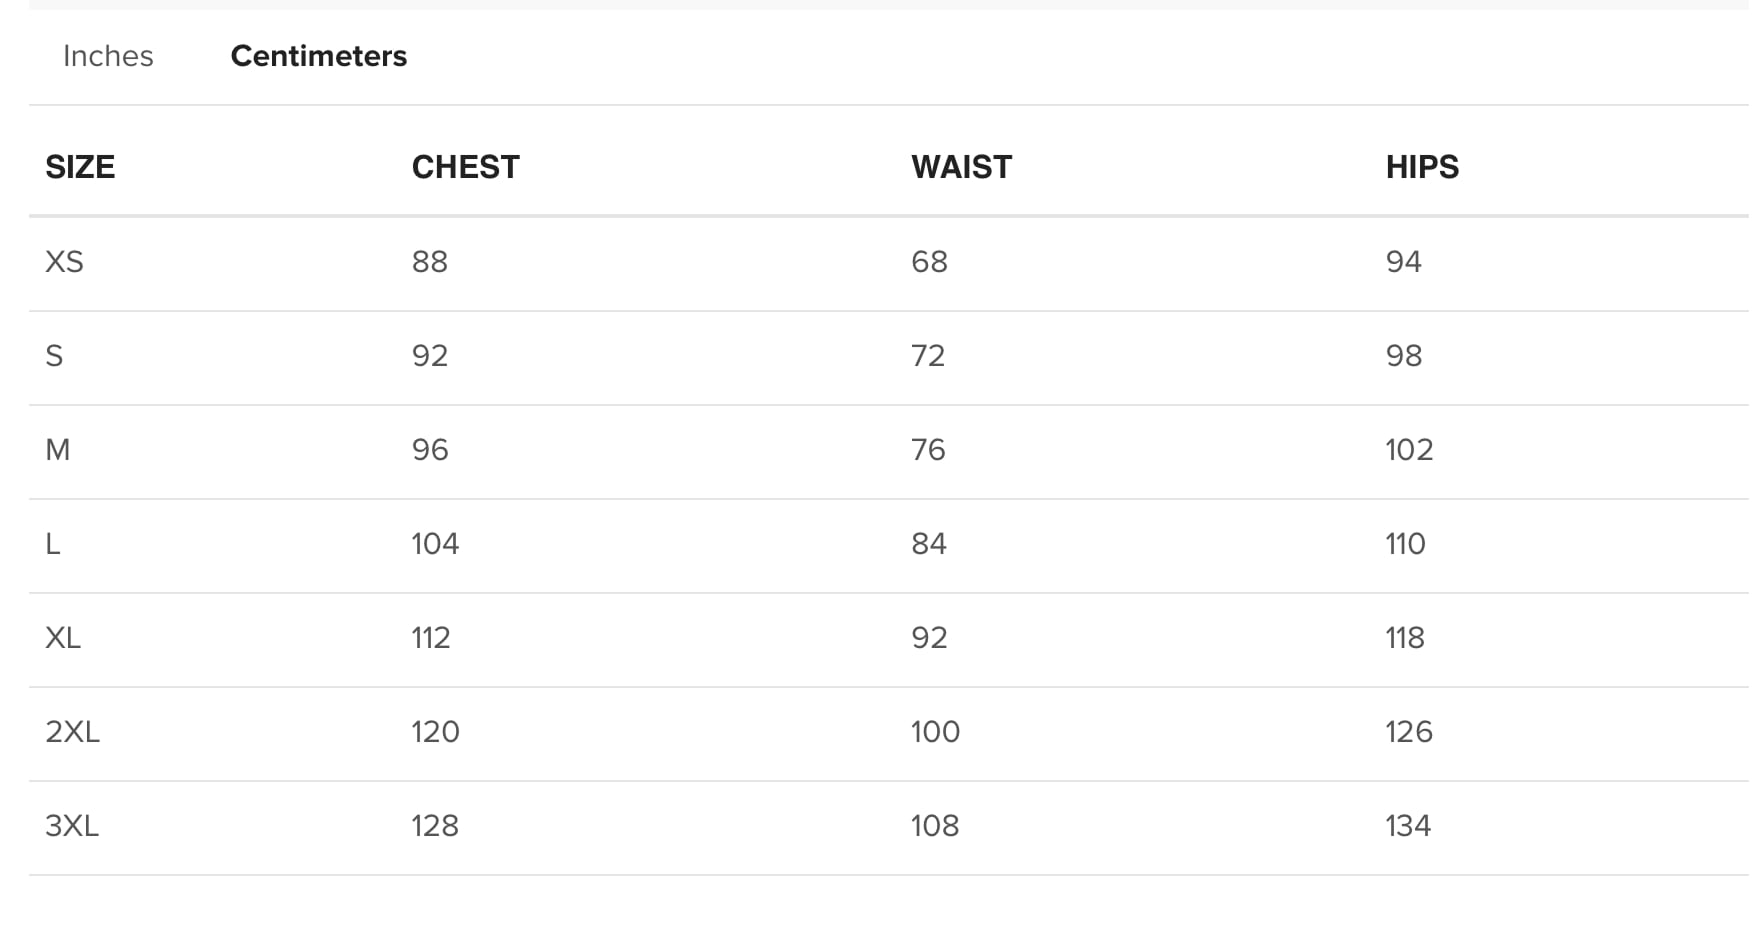Image resolution: width=1760 pixels, height=930 pixels.
Task: Click waist value 100 for 2XL
Action: tap(935, 732)
